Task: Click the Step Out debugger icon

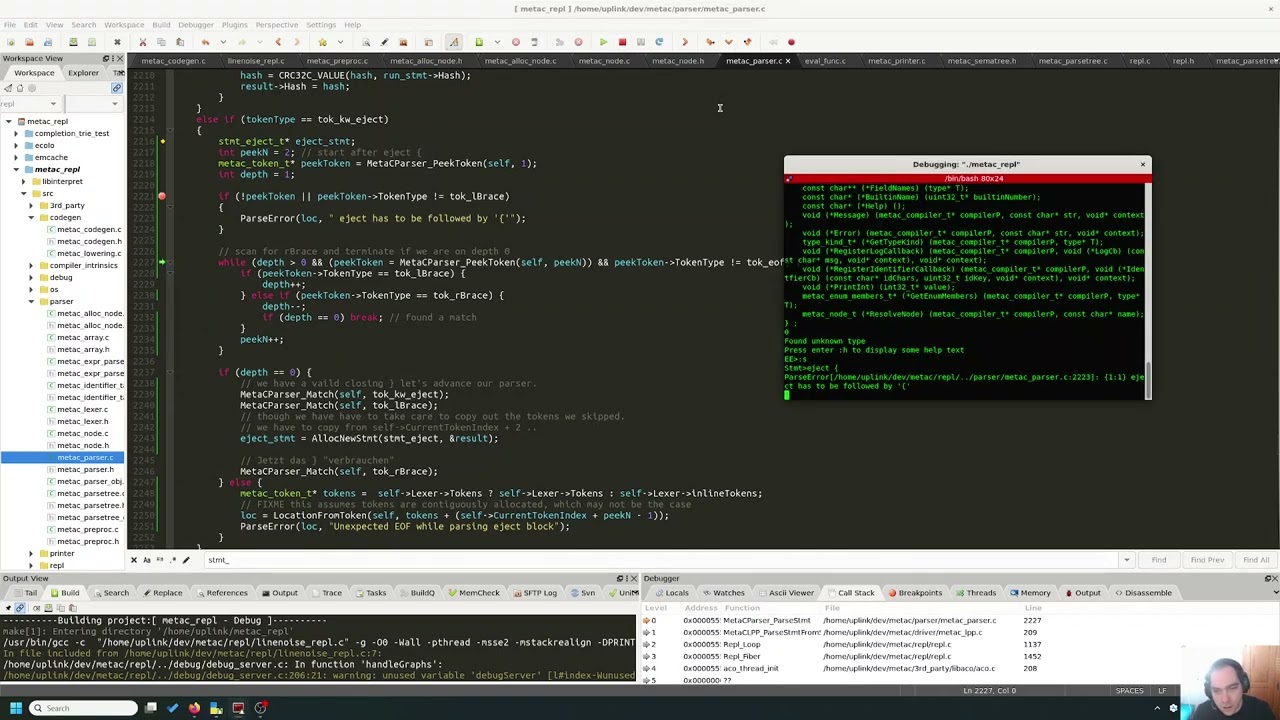Action: coord(748,42)
